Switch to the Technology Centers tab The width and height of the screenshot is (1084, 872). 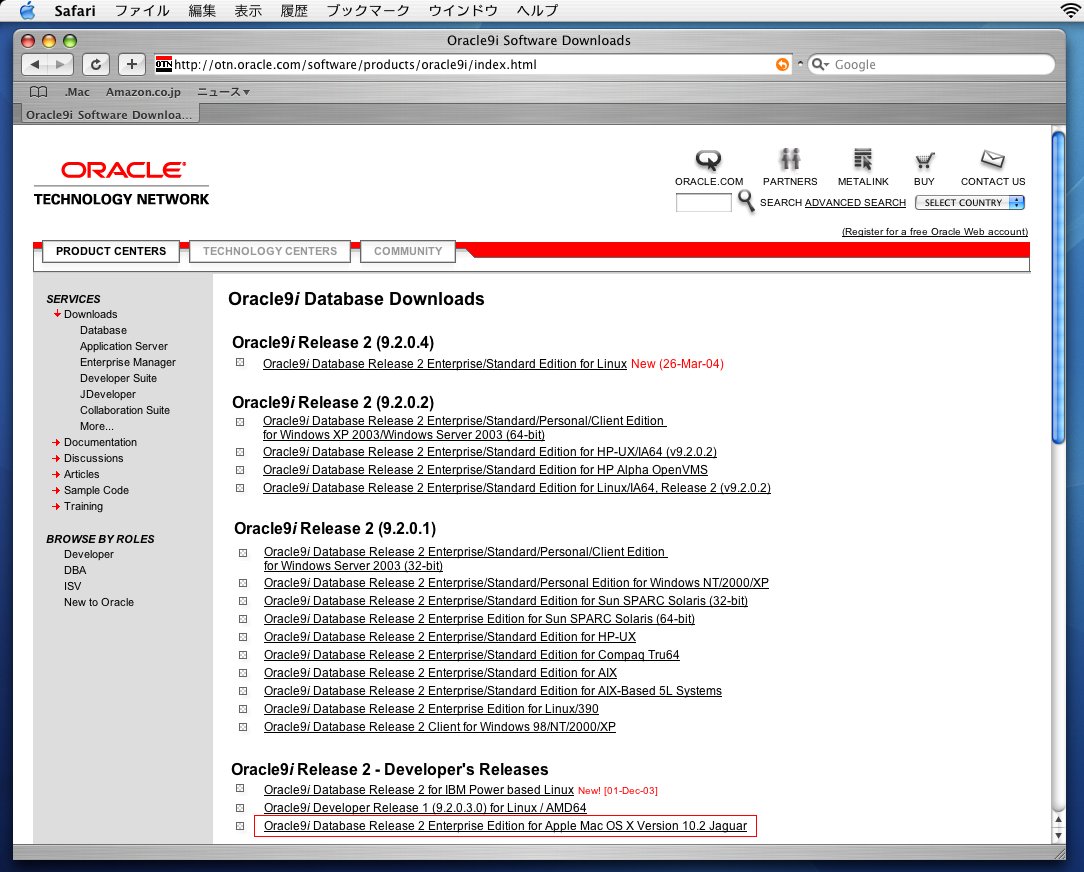point(270,251)
